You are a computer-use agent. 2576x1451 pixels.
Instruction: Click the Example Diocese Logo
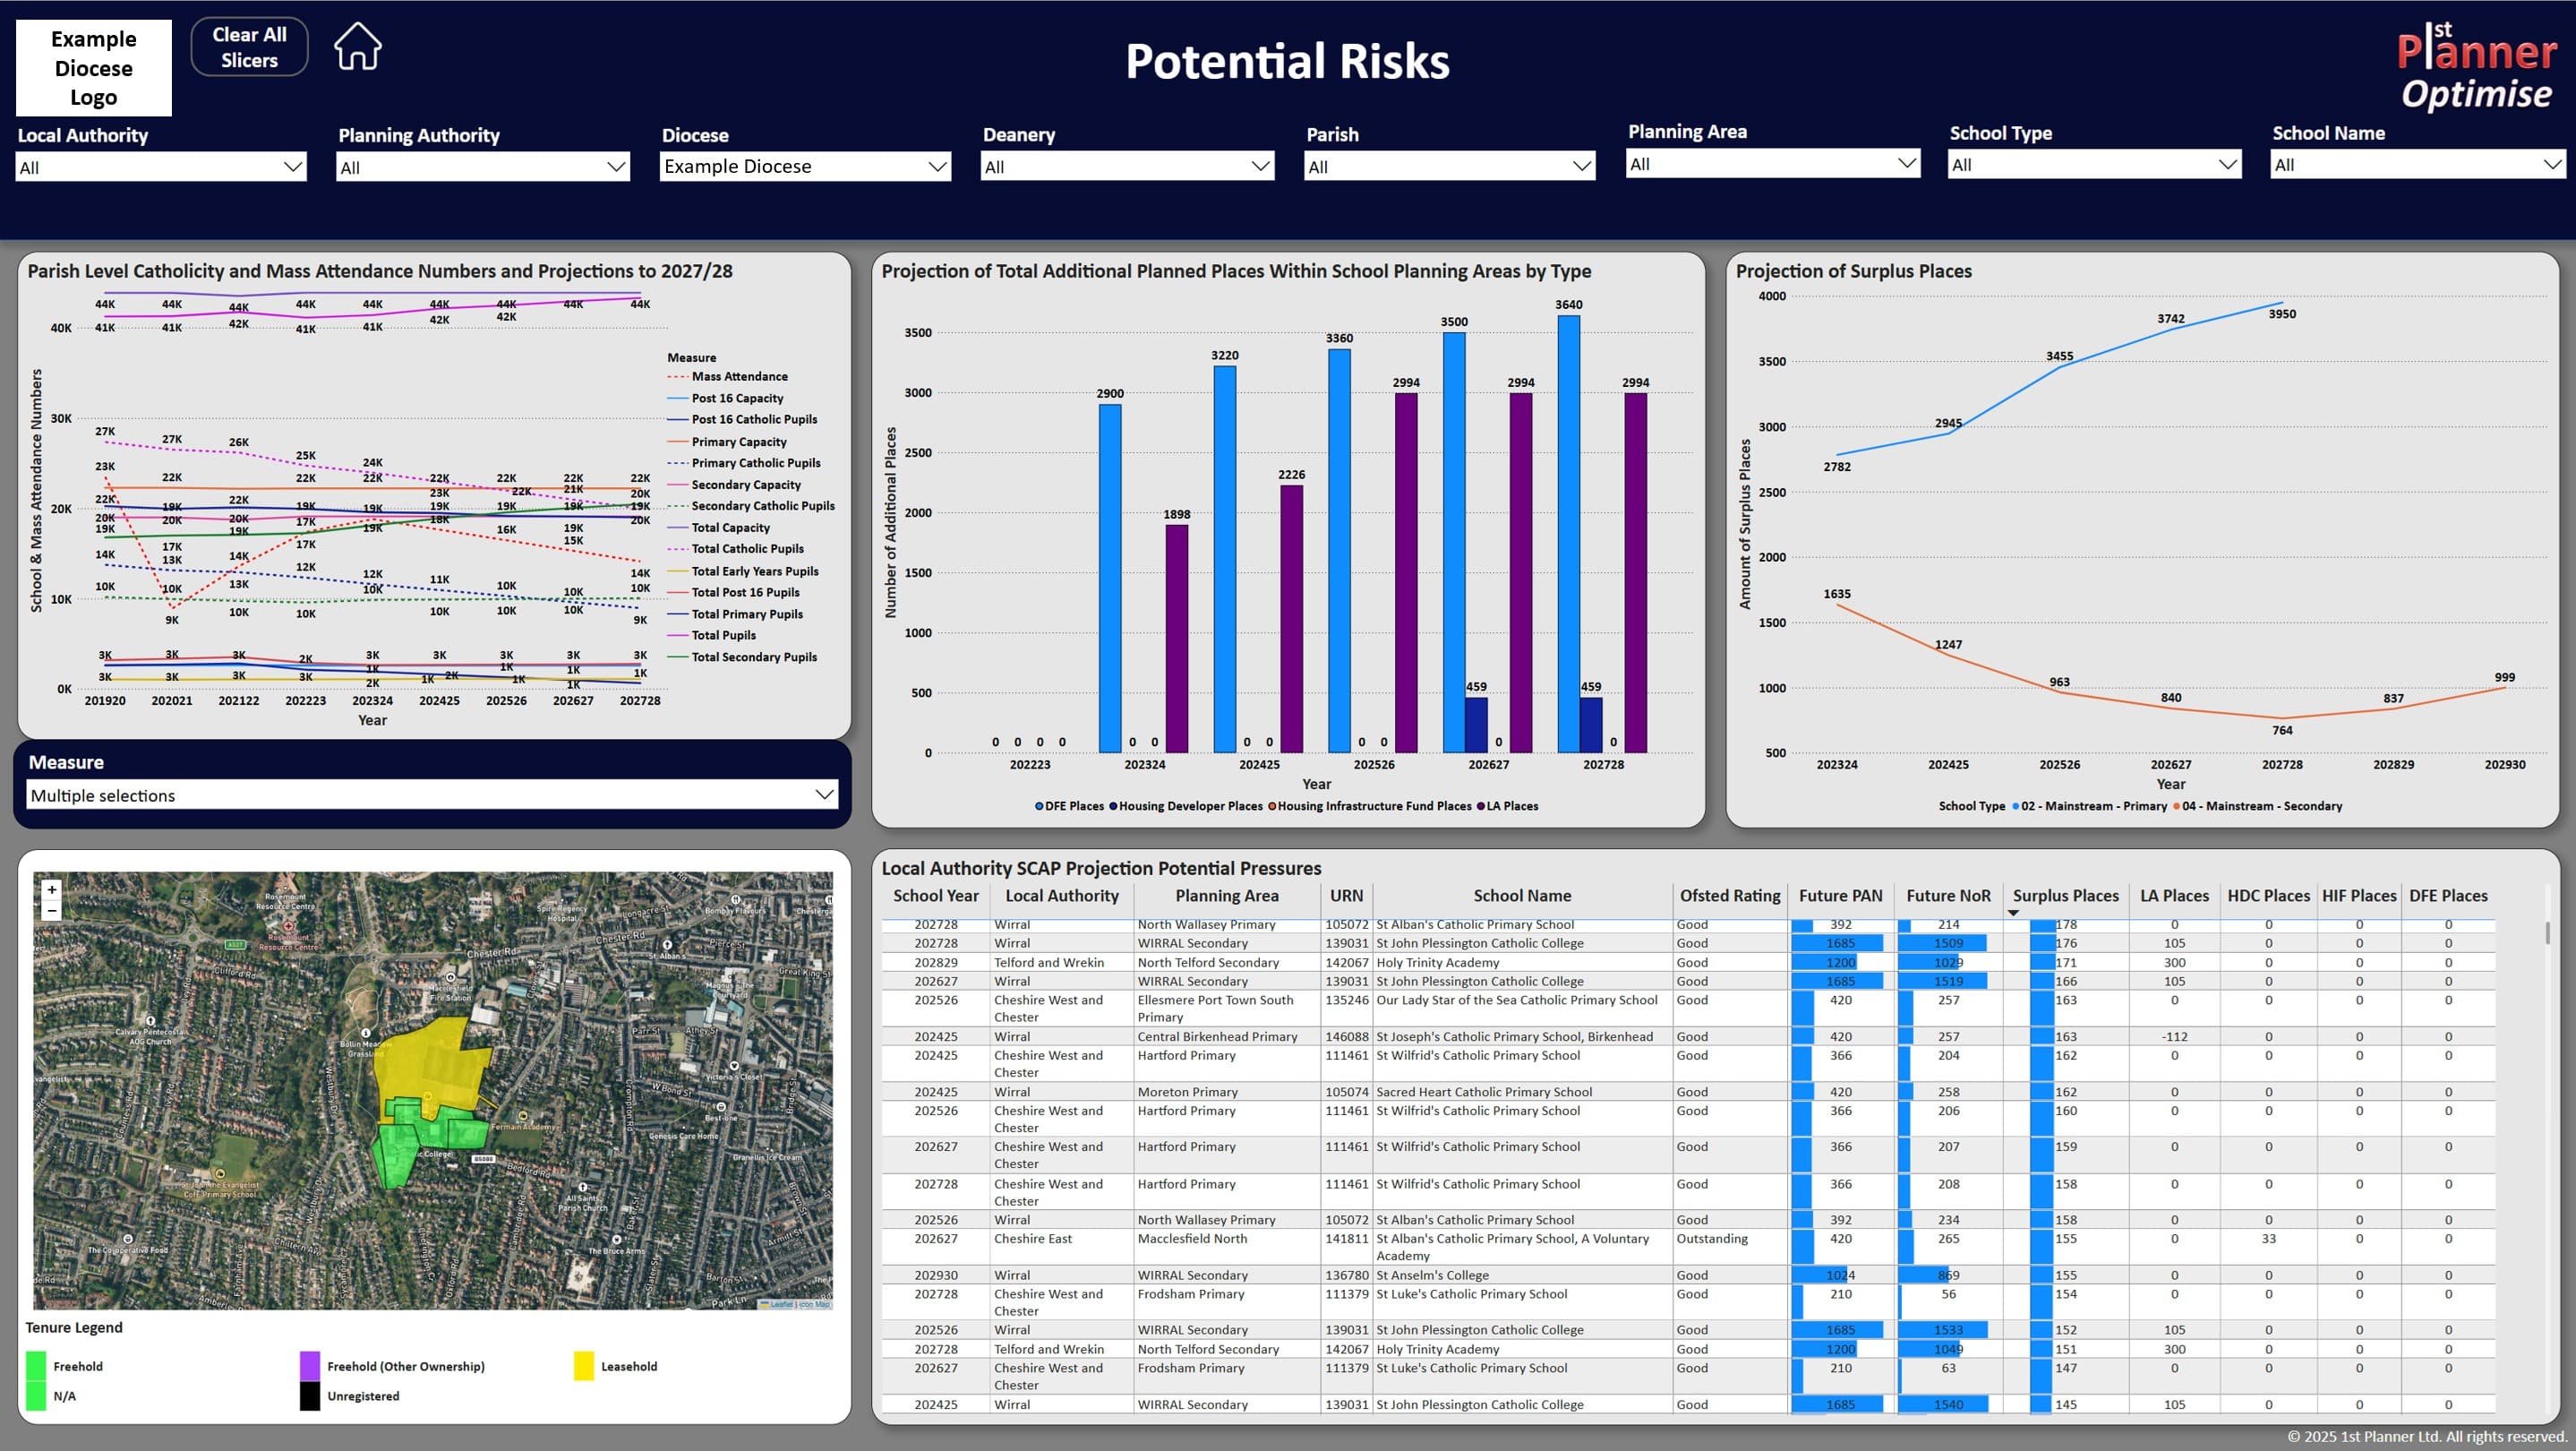[x=92, y=67]
